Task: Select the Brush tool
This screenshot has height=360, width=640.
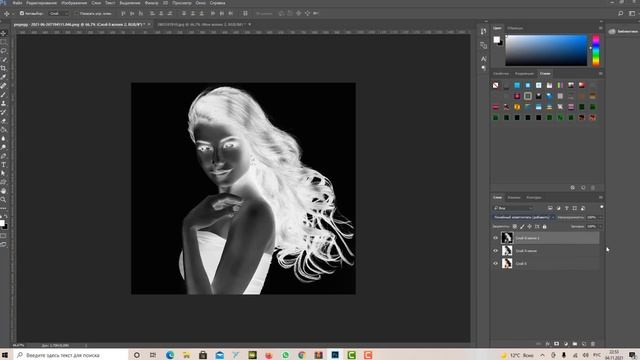Action: [x=4, y=94]
